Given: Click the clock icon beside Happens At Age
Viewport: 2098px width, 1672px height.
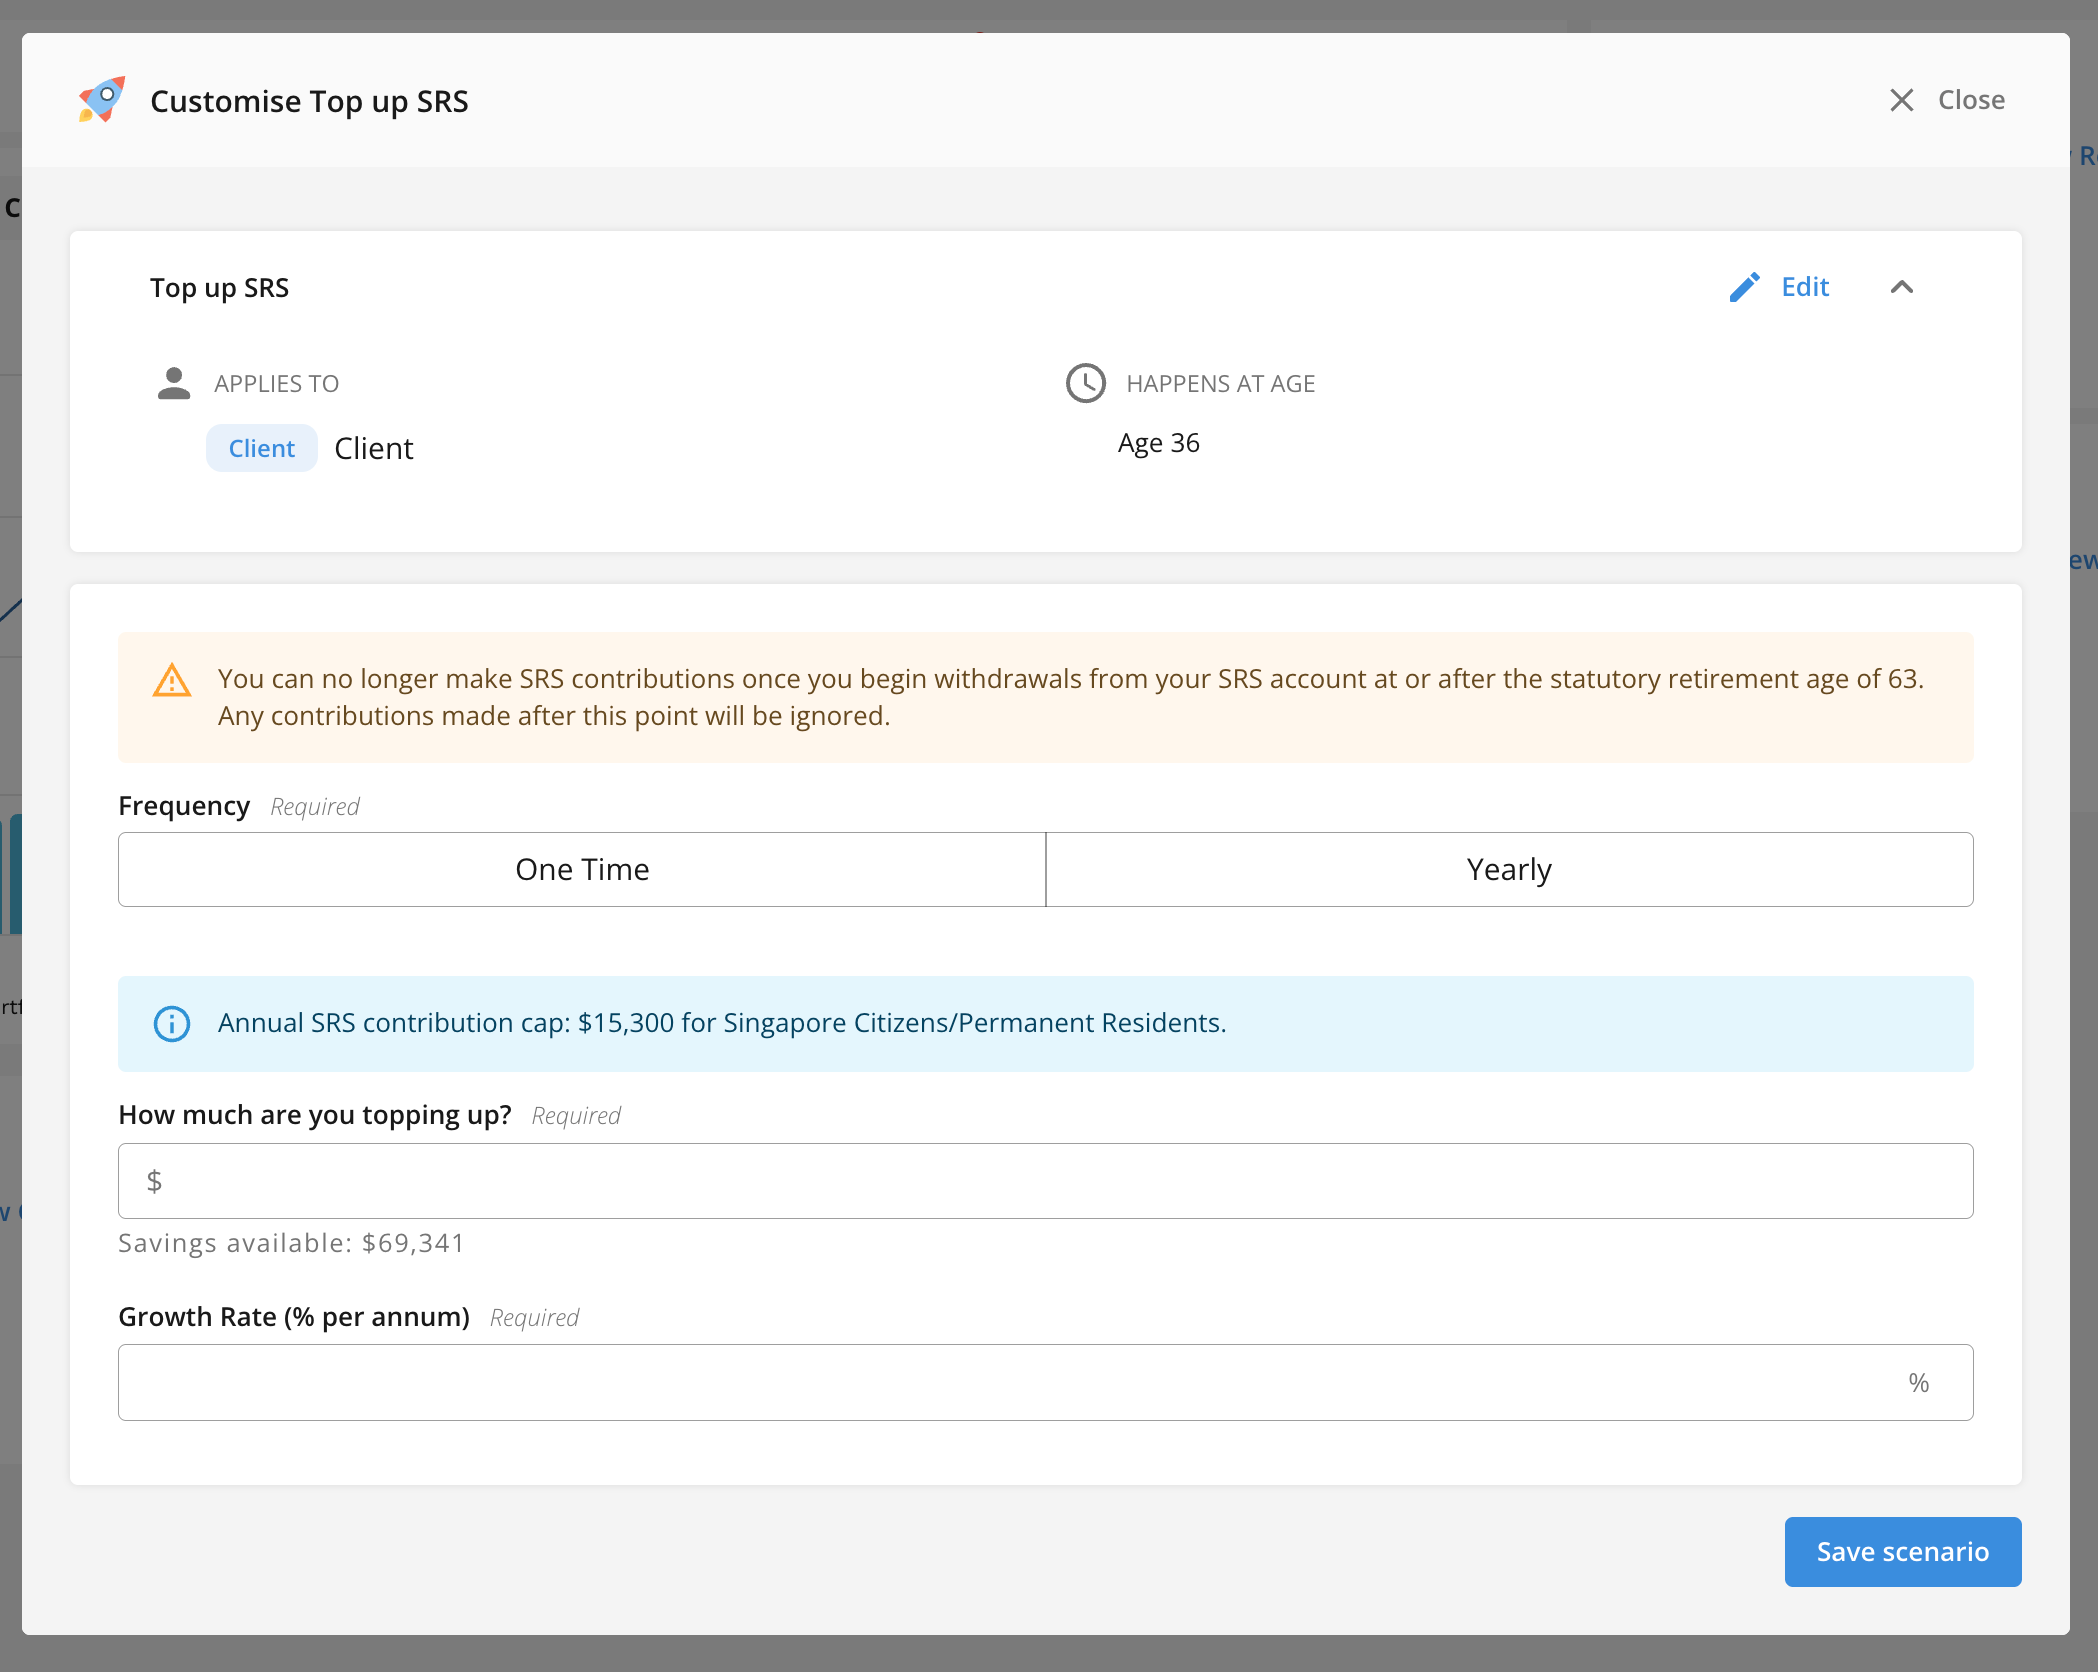Looking at the screenshot, I should tap(1085, 383).
